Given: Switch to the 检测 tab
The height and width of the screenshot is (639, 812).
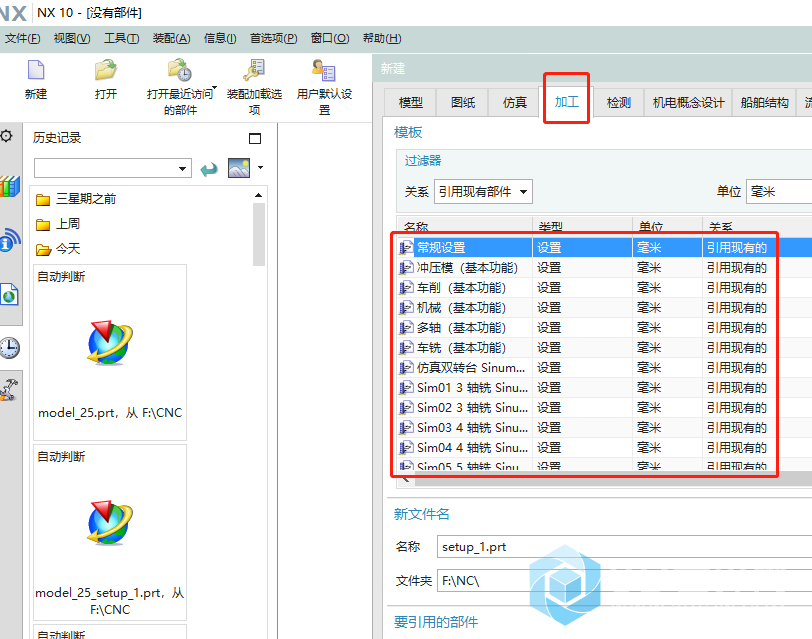Looking at the screenshot, I should click(x=619, y=103).
